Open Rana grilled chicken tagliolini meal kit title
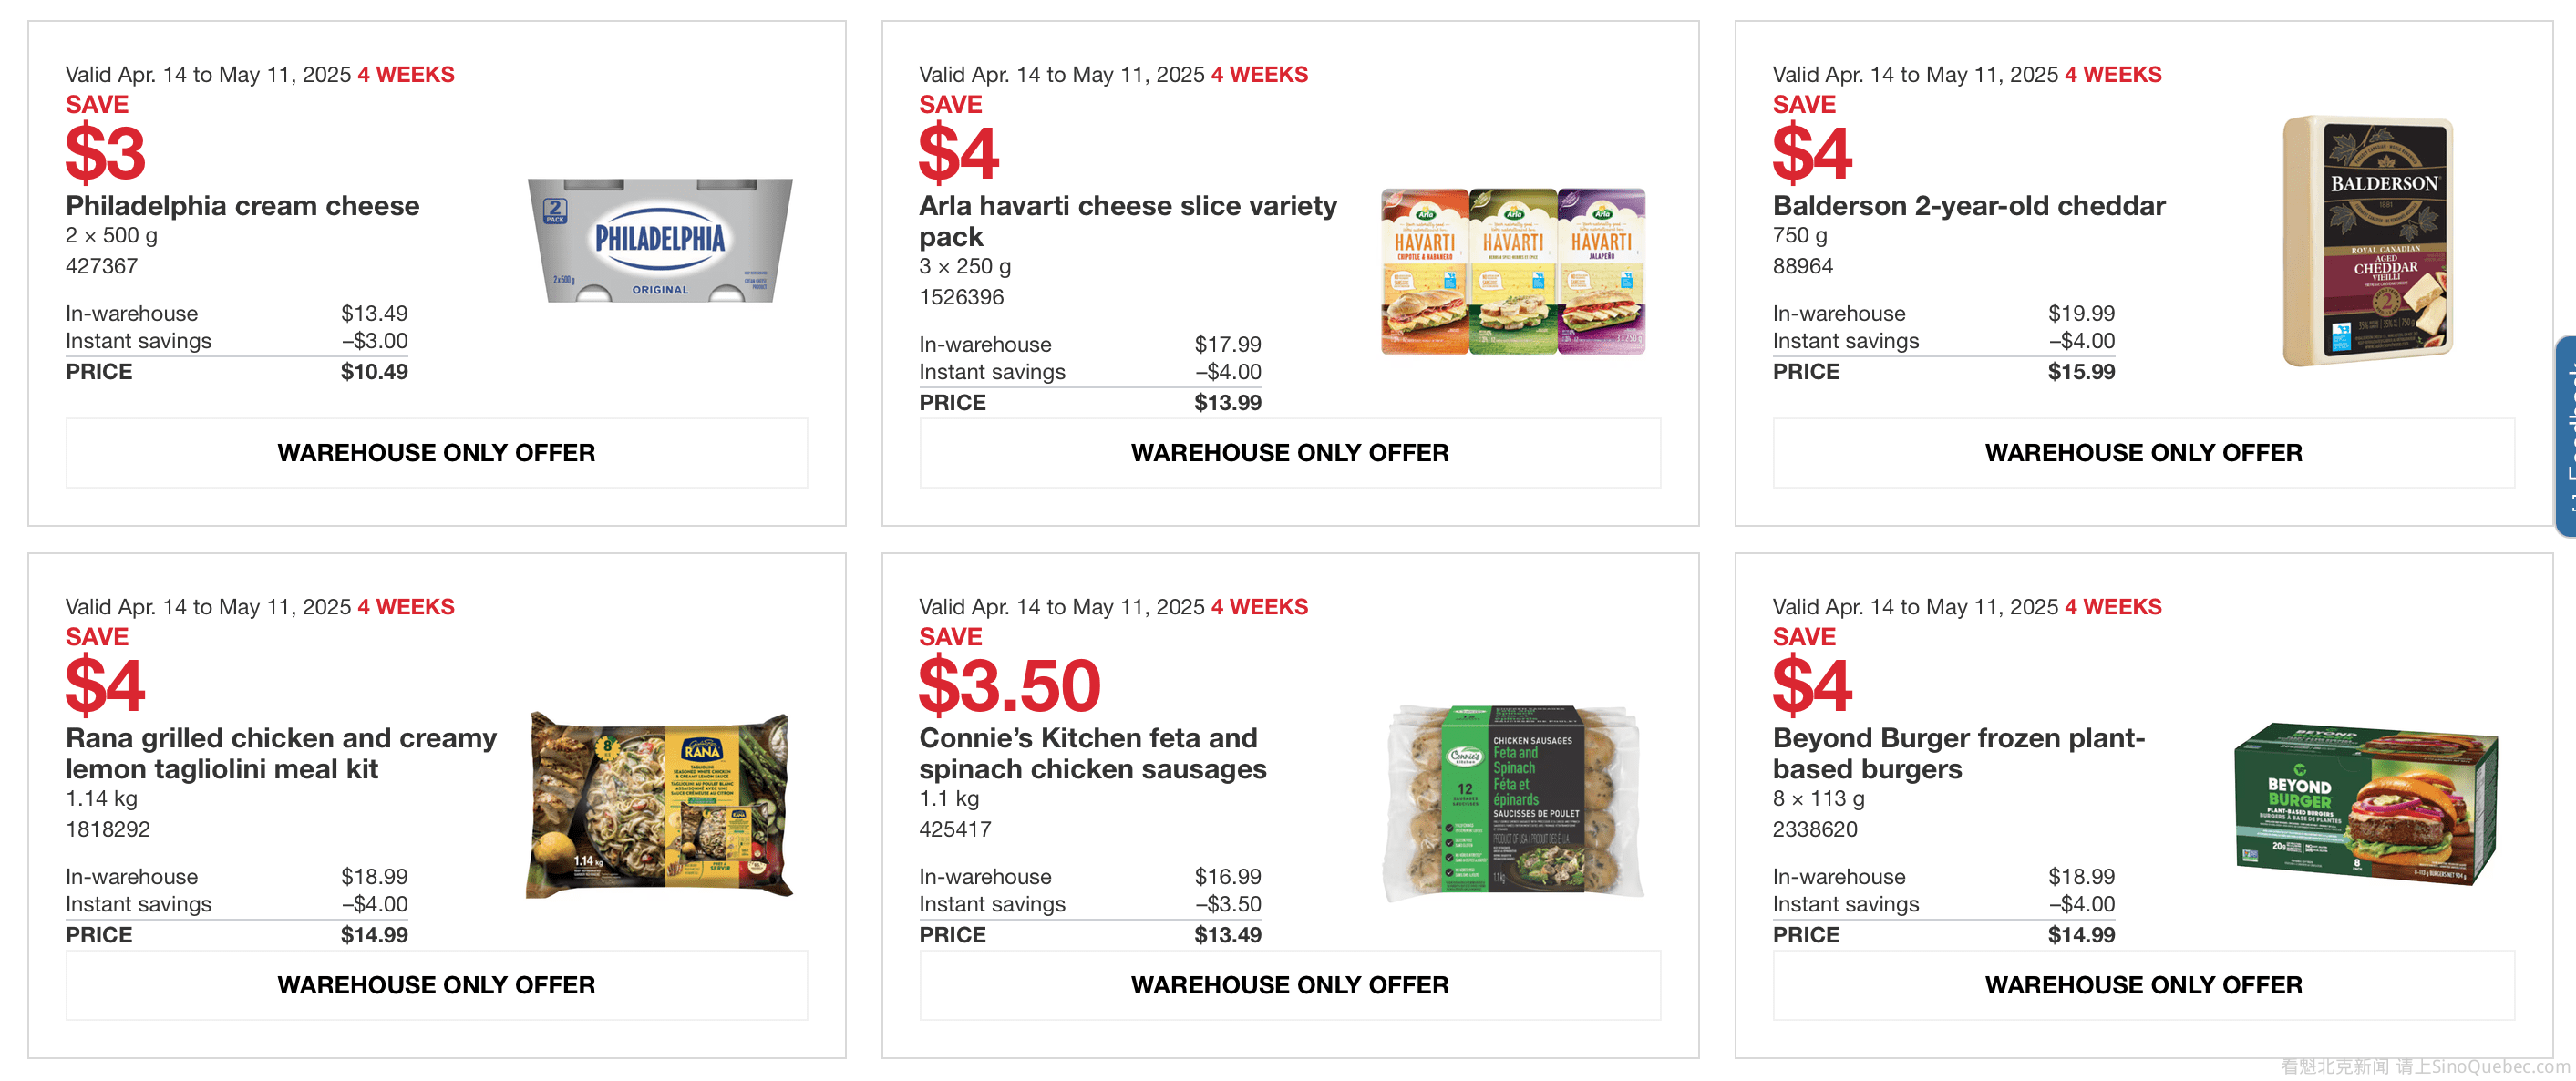 pyautogui.click(x=281, y=753)
